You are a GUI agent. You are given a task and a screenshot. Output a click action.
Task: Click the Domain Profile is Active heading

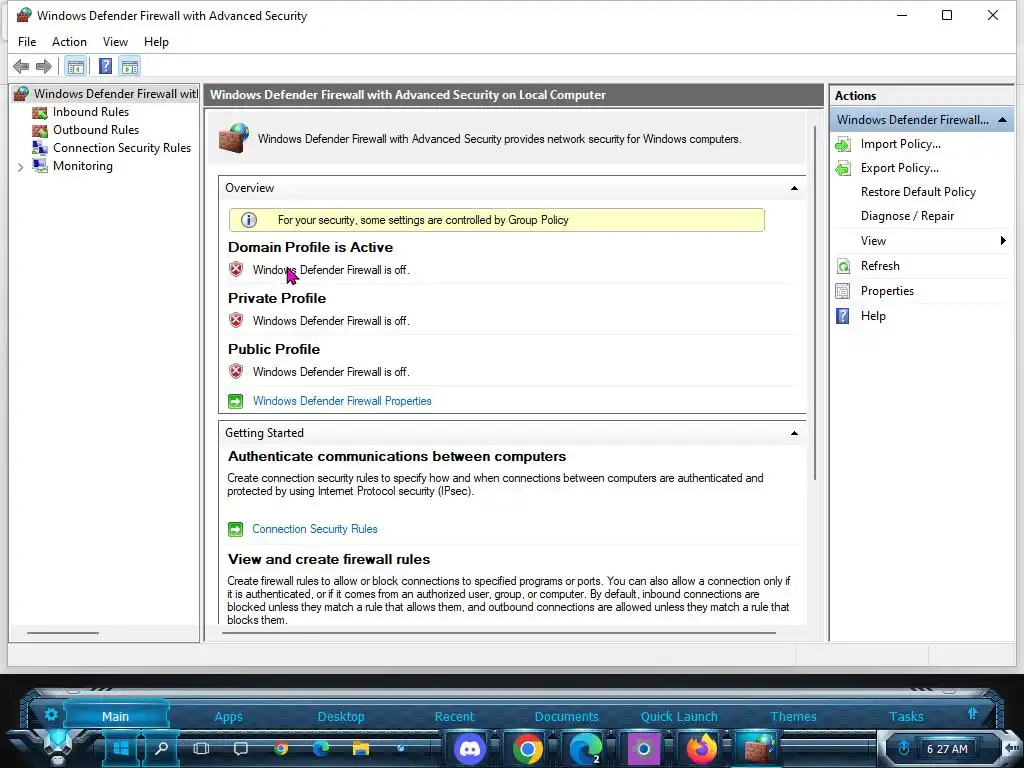[310, 248]
